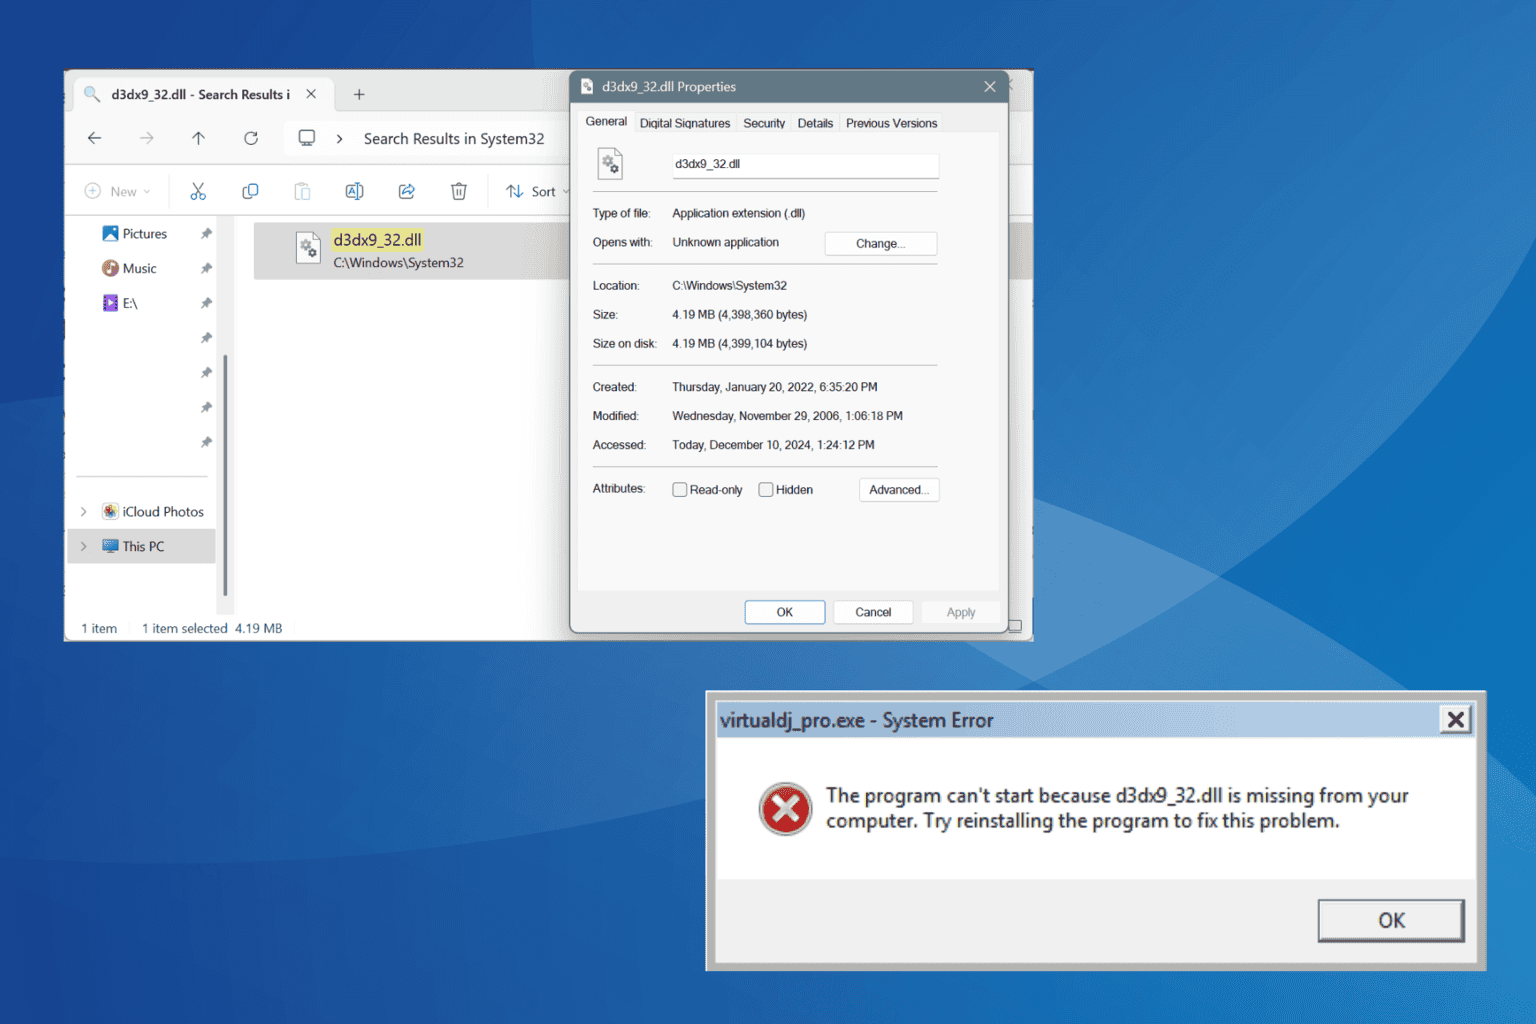The image size is (1536, 1024).
Task: Click the Advanced... attributes button
Action: tap(899, 490)
